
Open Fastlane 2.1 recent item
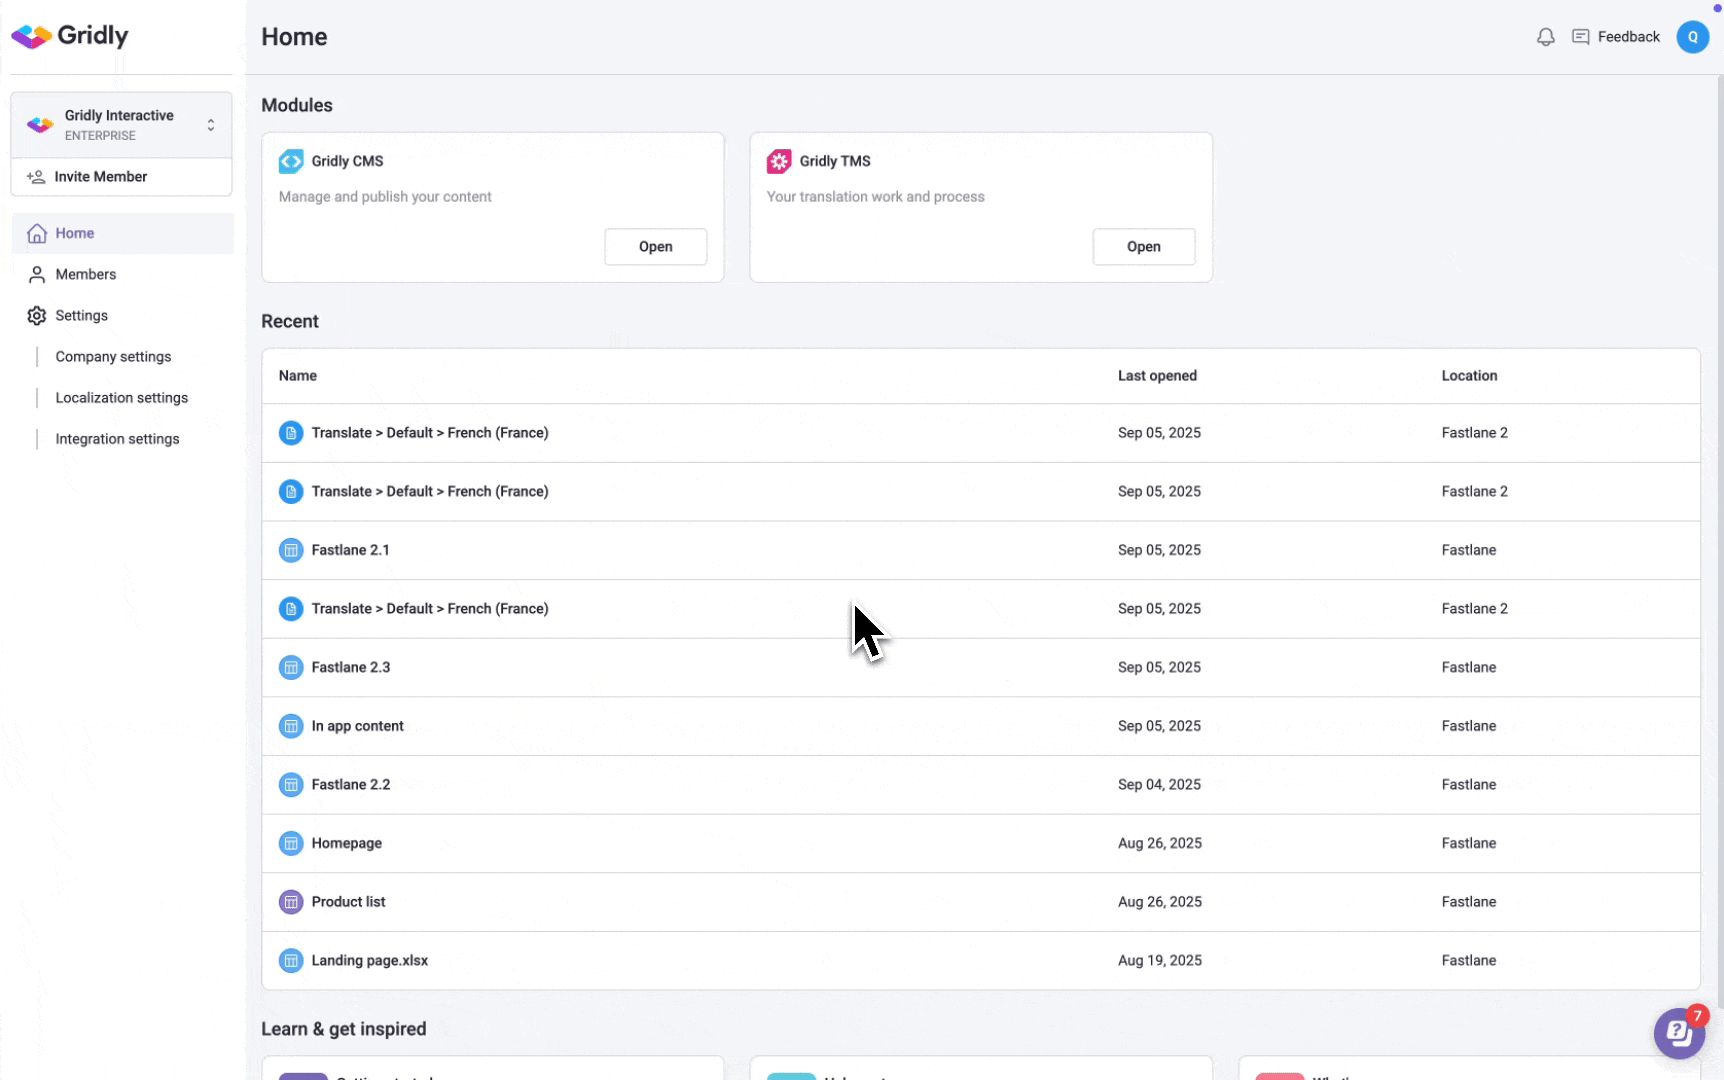click(980, 550)
